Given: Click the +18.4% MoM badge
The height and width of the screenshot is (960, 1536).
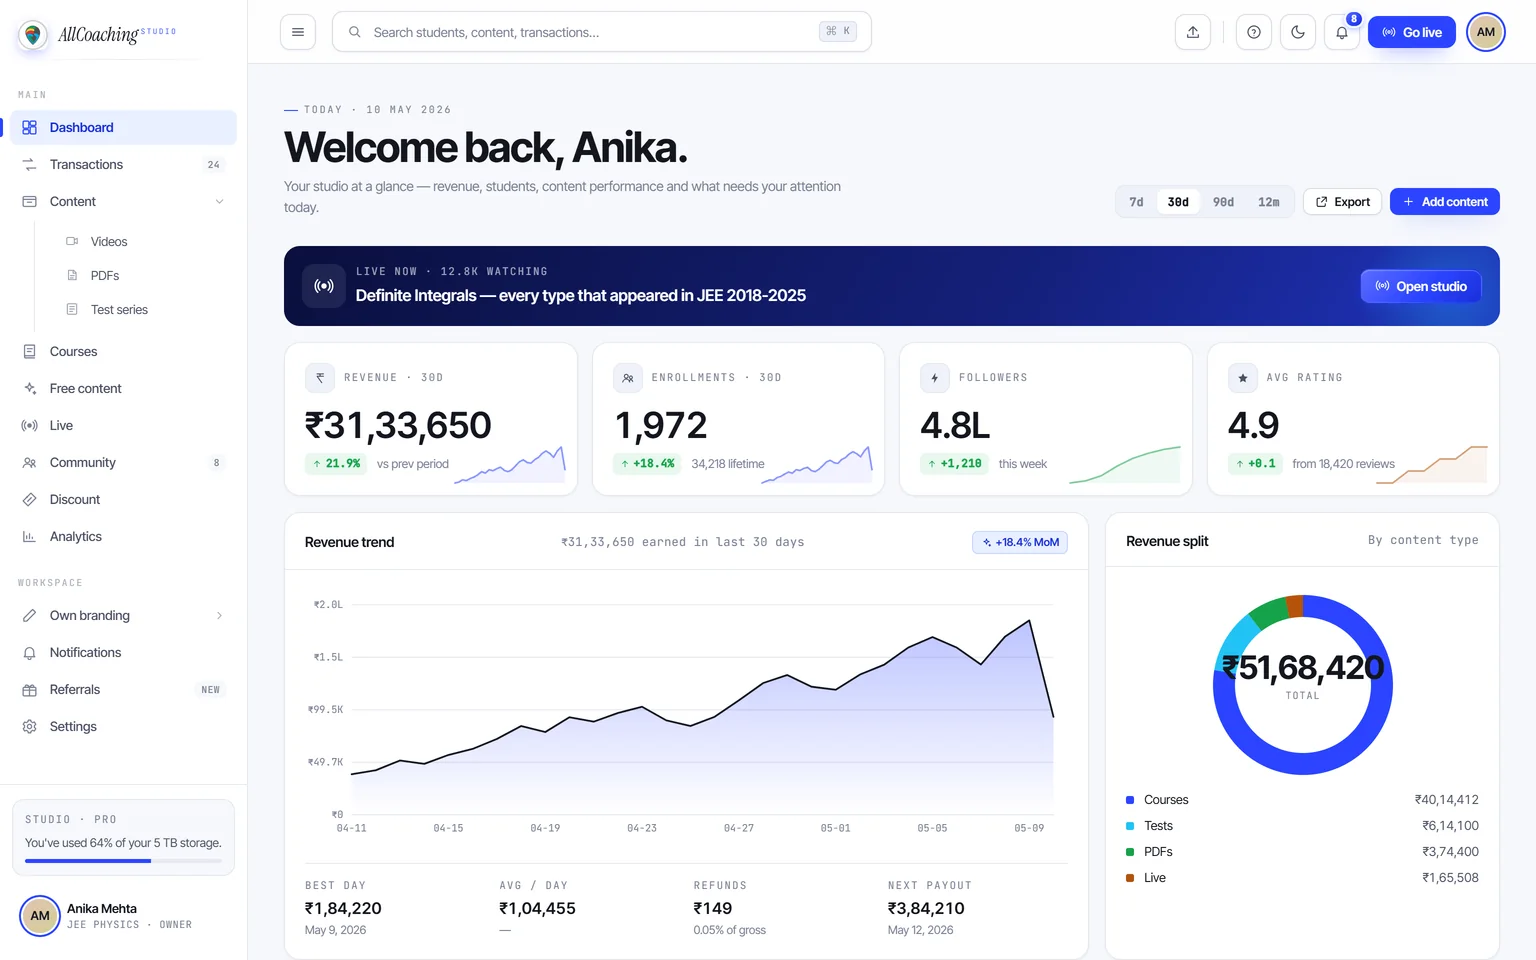Looking at the screenshot, I should tap(1020, 542).
